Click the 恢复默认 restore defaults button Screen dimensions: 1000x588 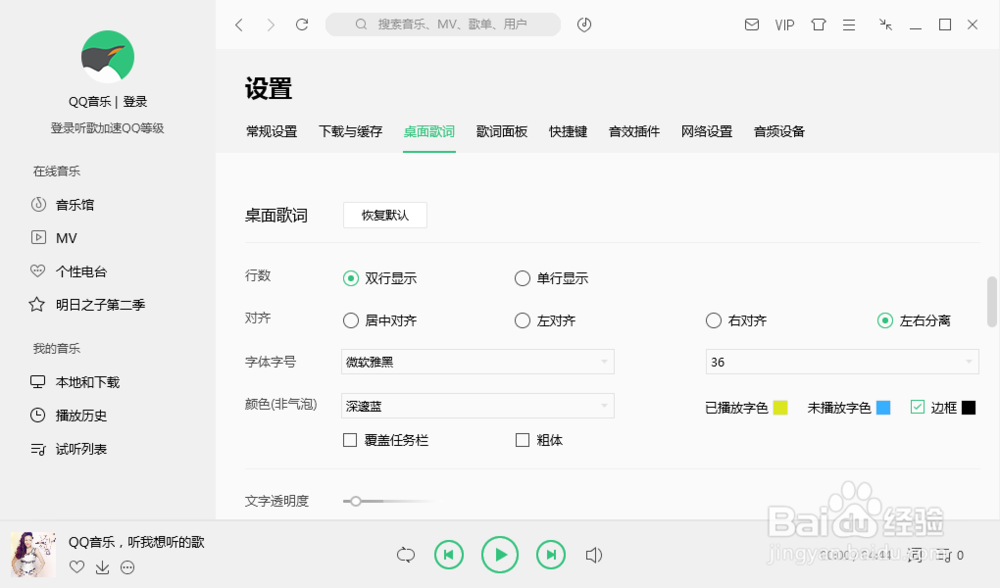(x=384, y=215)
